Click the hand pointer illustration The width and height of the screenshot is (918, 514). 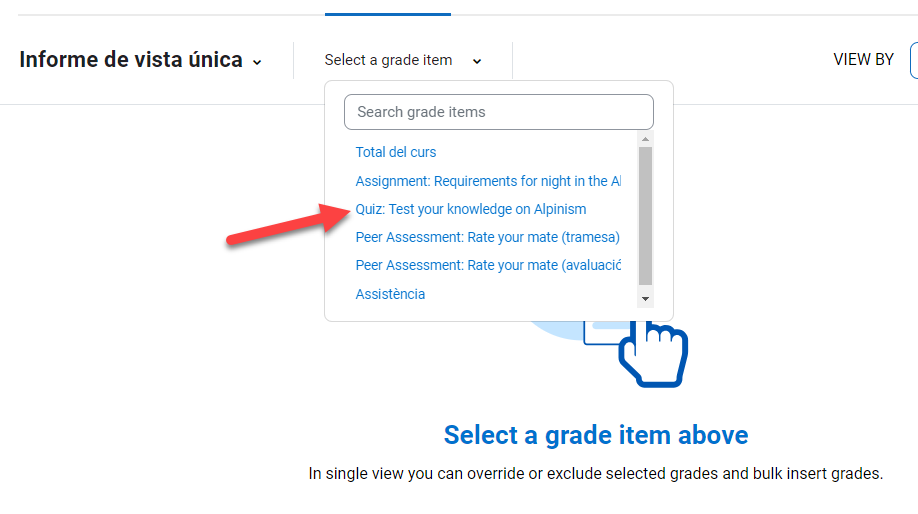click(x=653, y=352)
